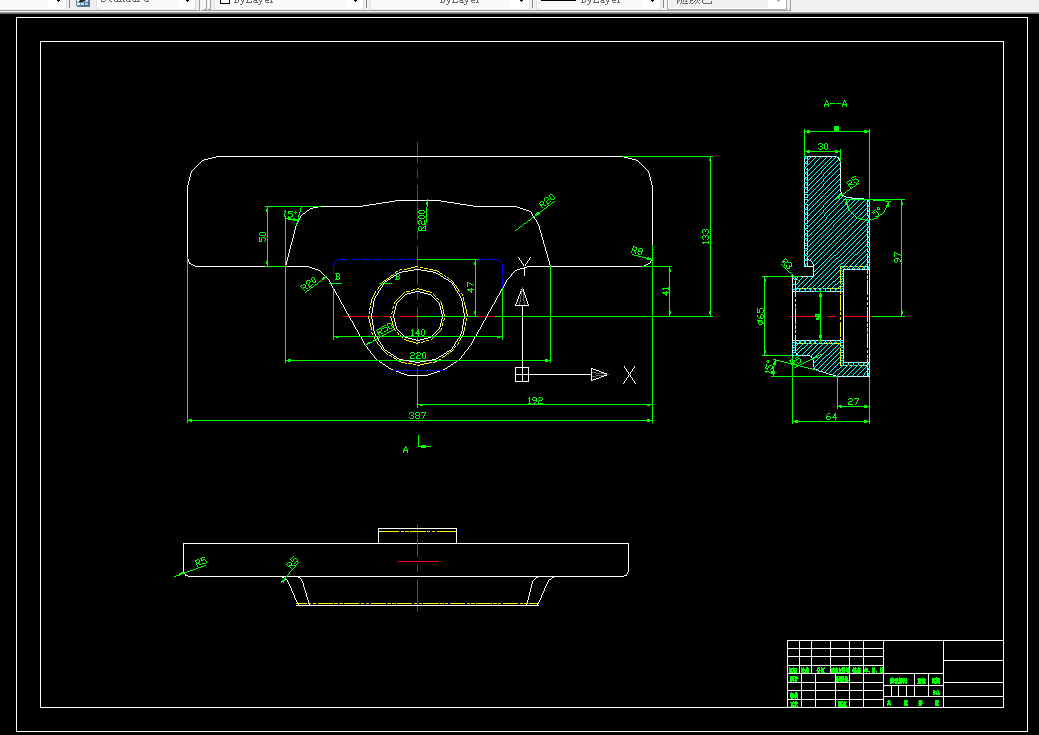Click the Y axis arrowhead of the UCS icon

click(522, 297)
